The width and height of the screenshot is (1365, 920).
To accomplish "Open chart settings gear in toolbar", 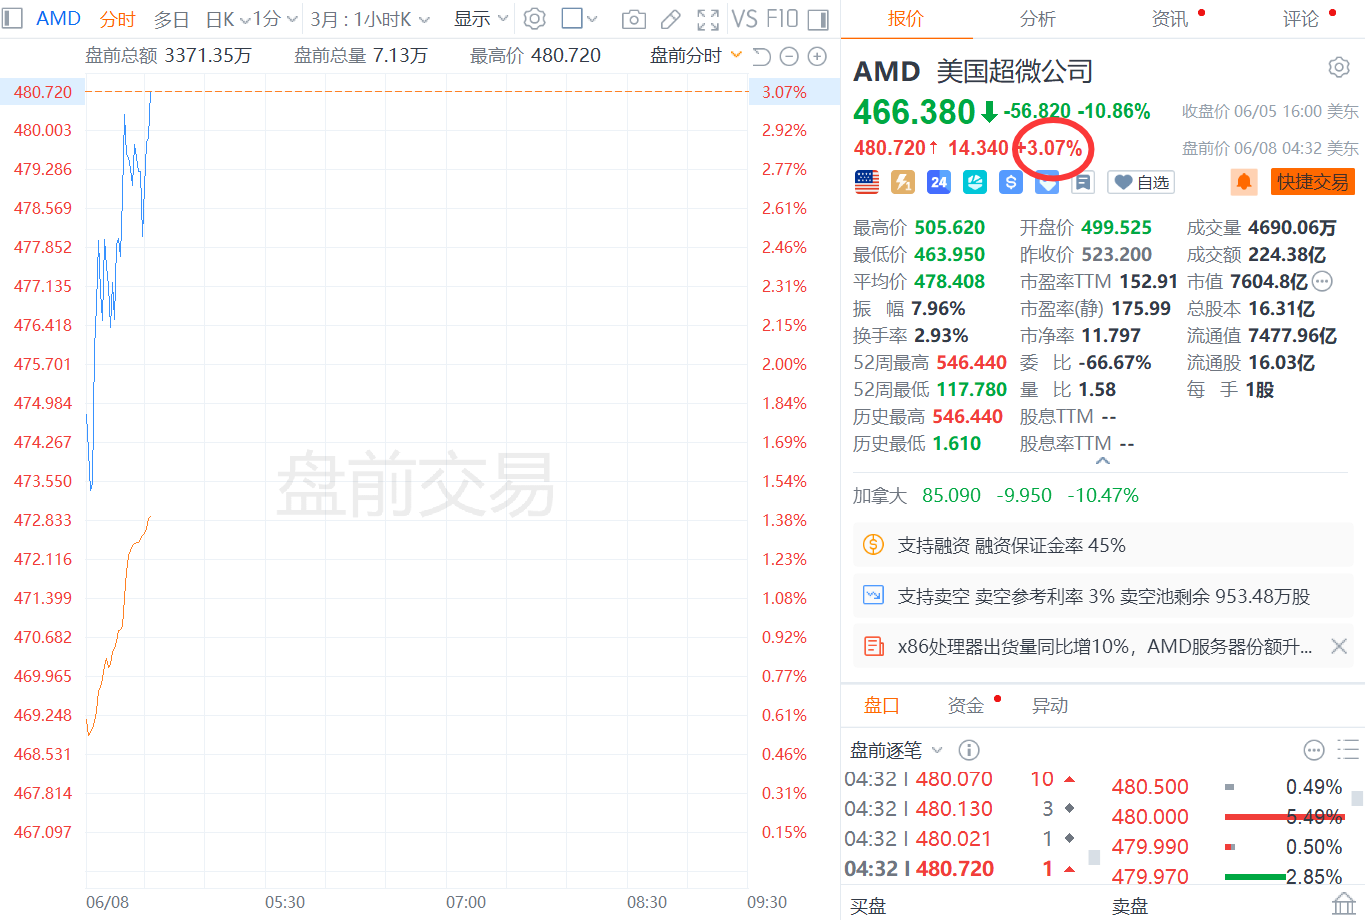I will click(x=535, y=19).
